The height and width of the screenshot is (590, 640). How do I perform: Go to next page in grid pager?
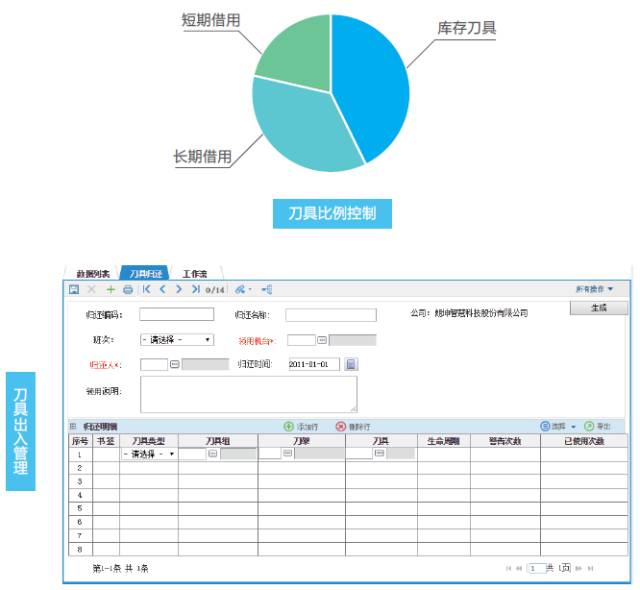(x=579, y=568)
